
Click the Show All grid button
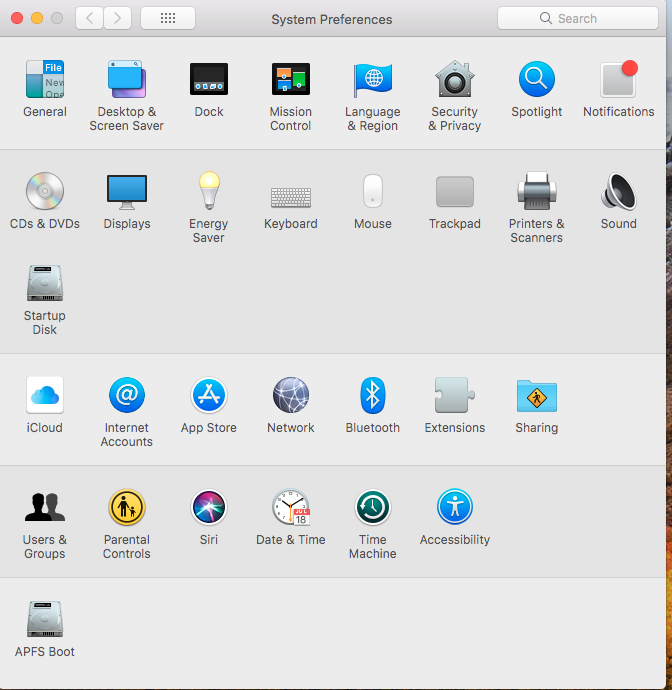[168, 18]
